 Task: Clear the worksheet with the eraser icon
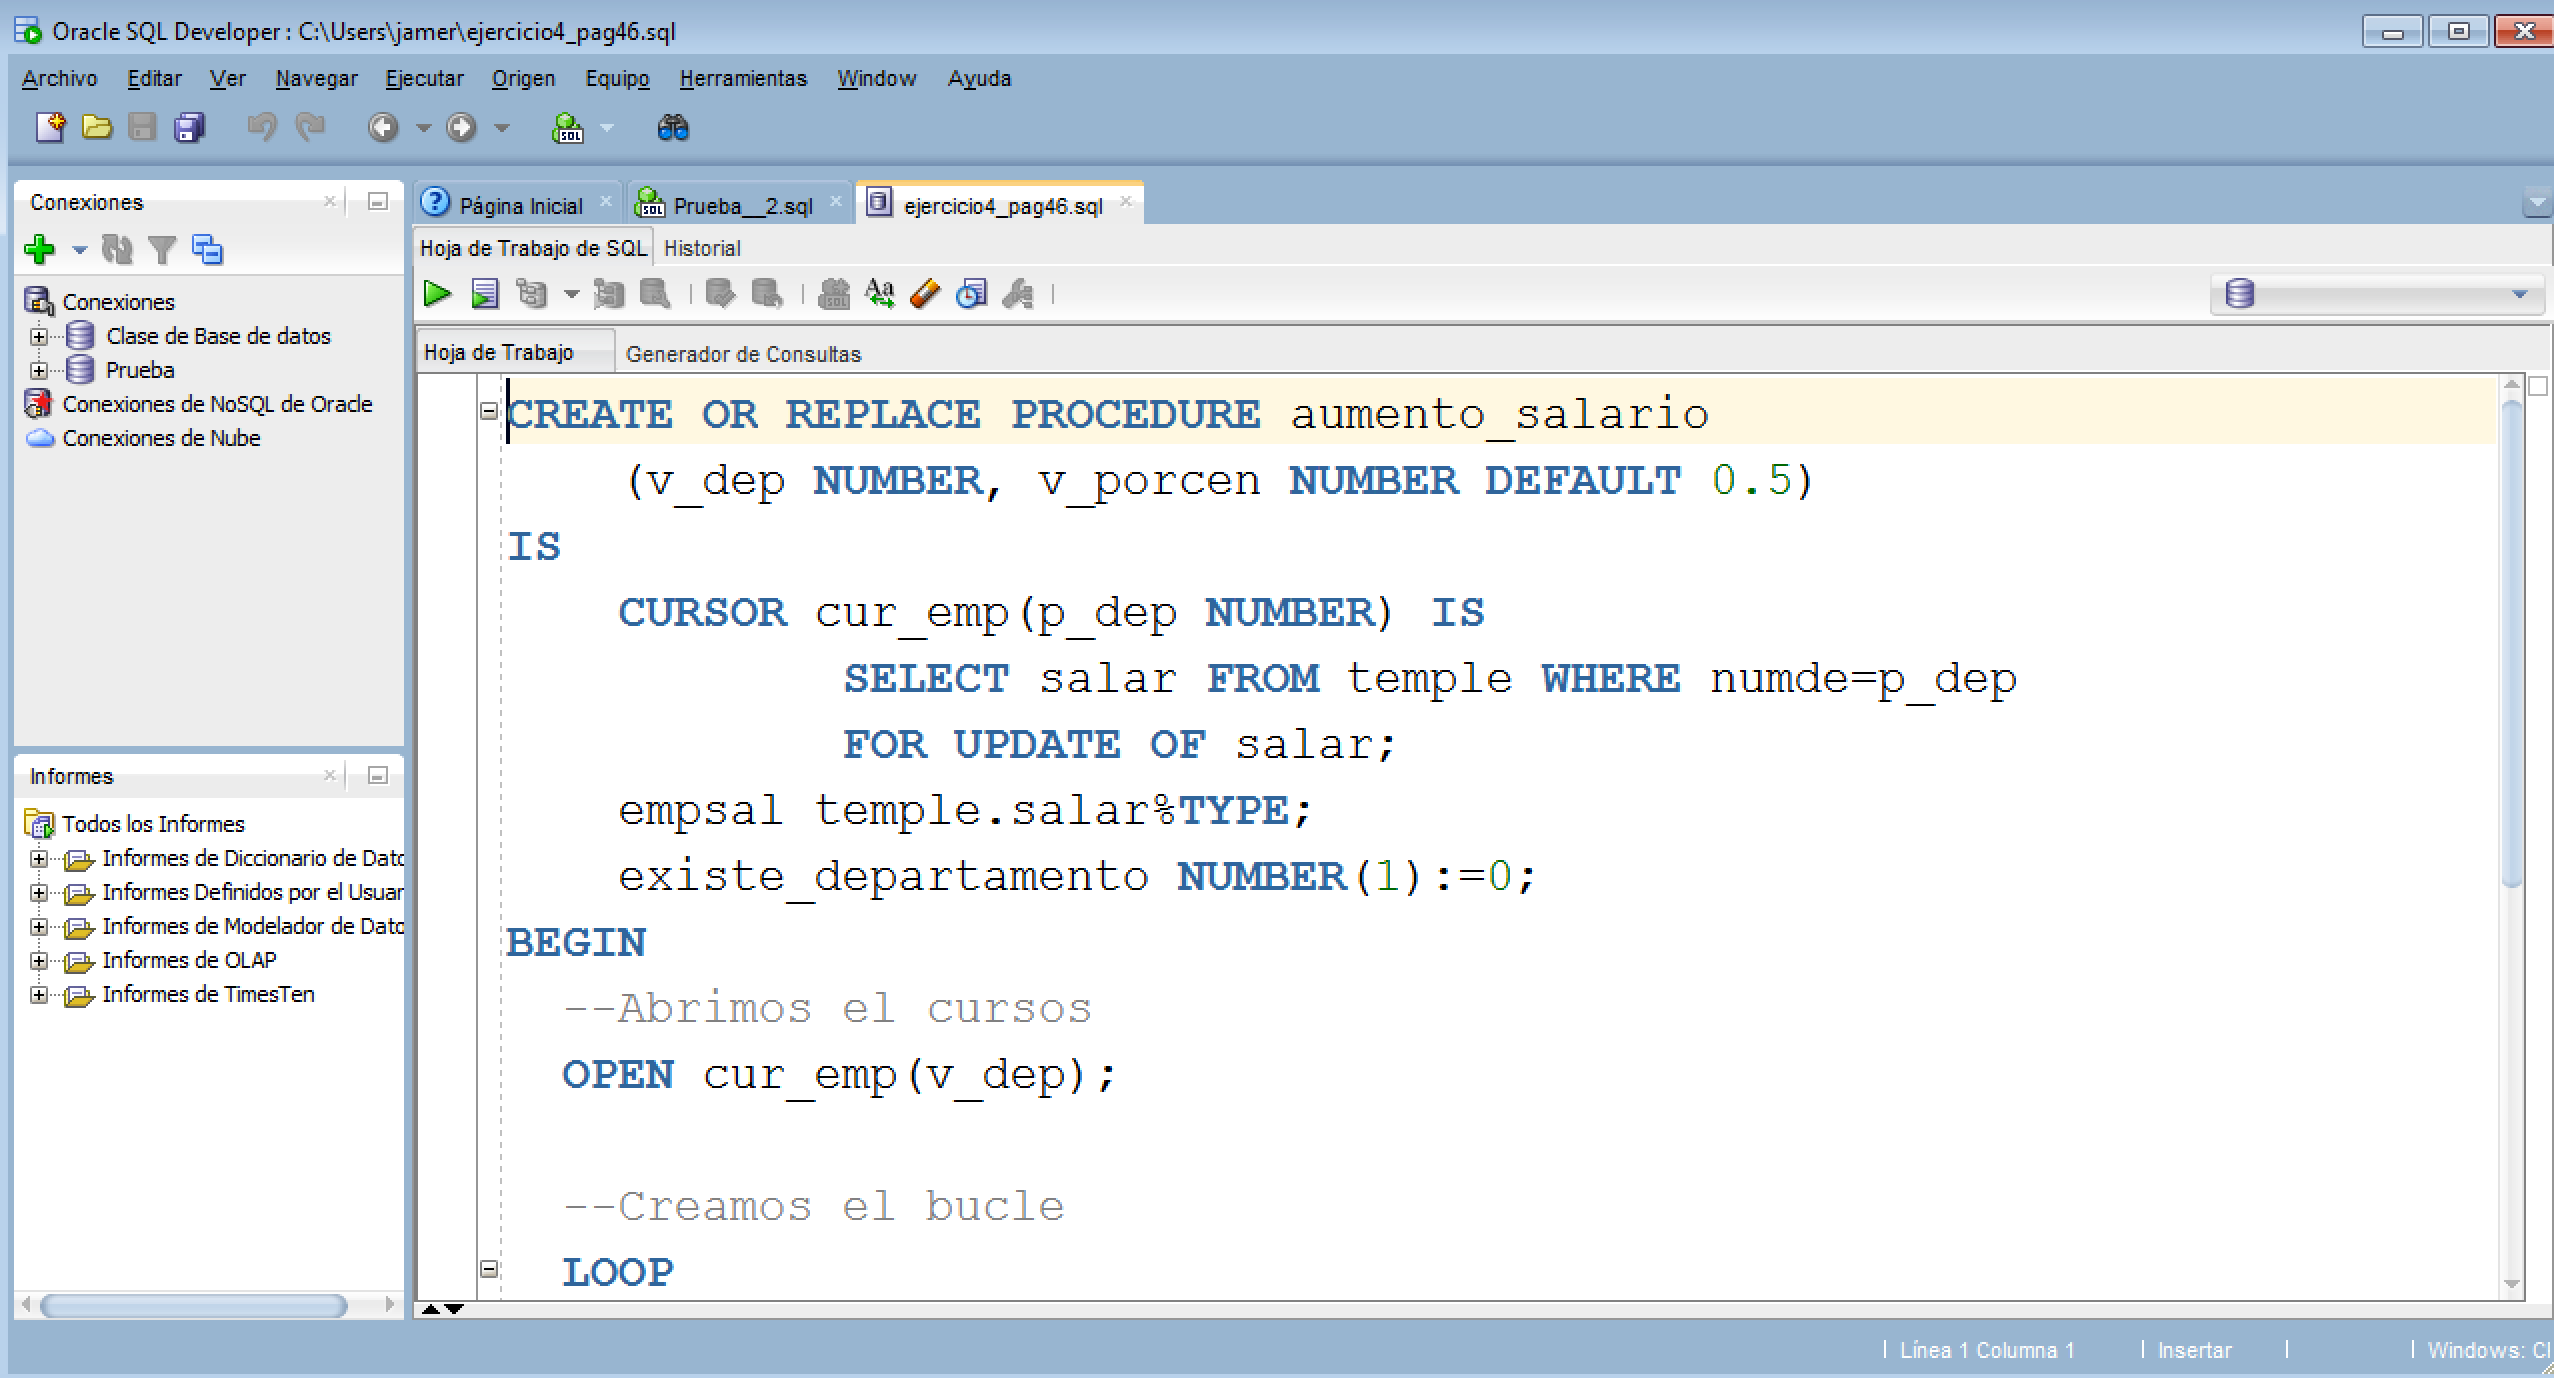click(925, 293)
